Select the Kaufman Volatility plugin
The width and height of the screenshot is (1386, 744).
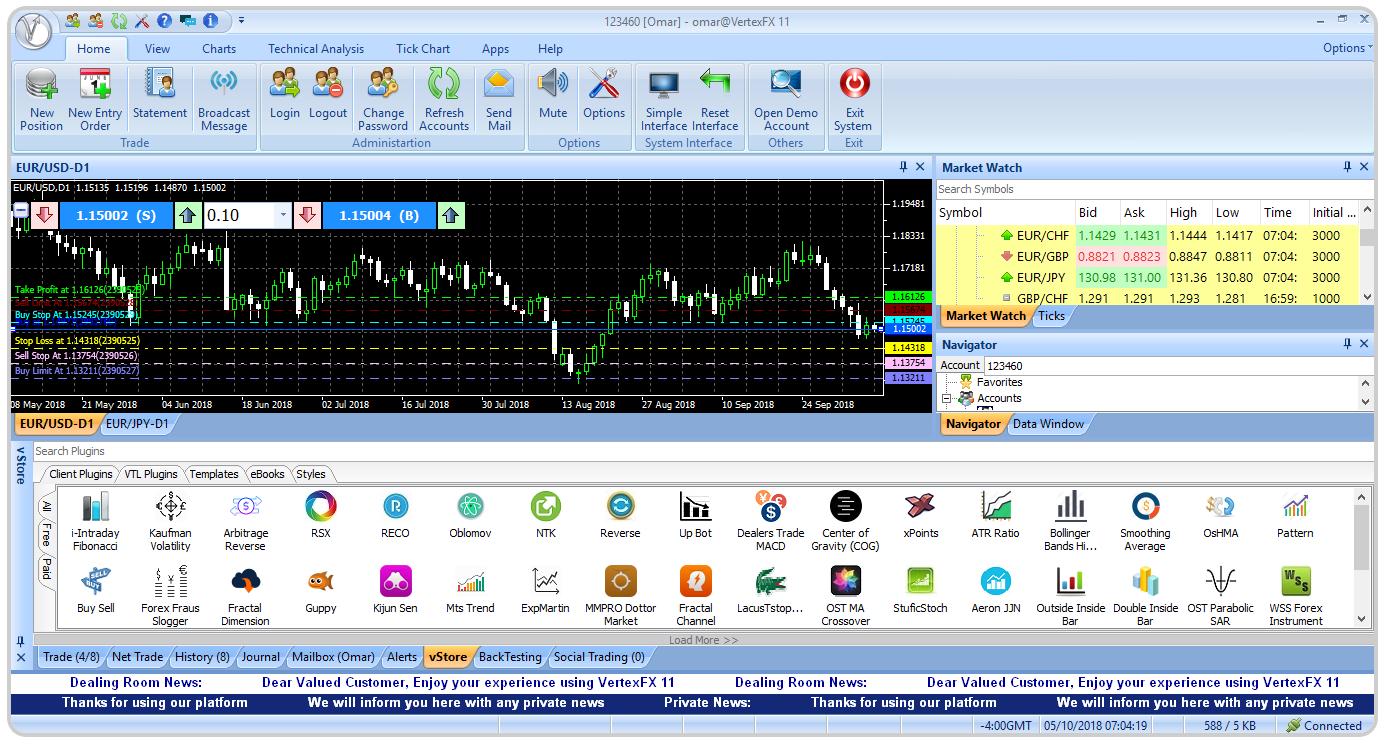170,520
